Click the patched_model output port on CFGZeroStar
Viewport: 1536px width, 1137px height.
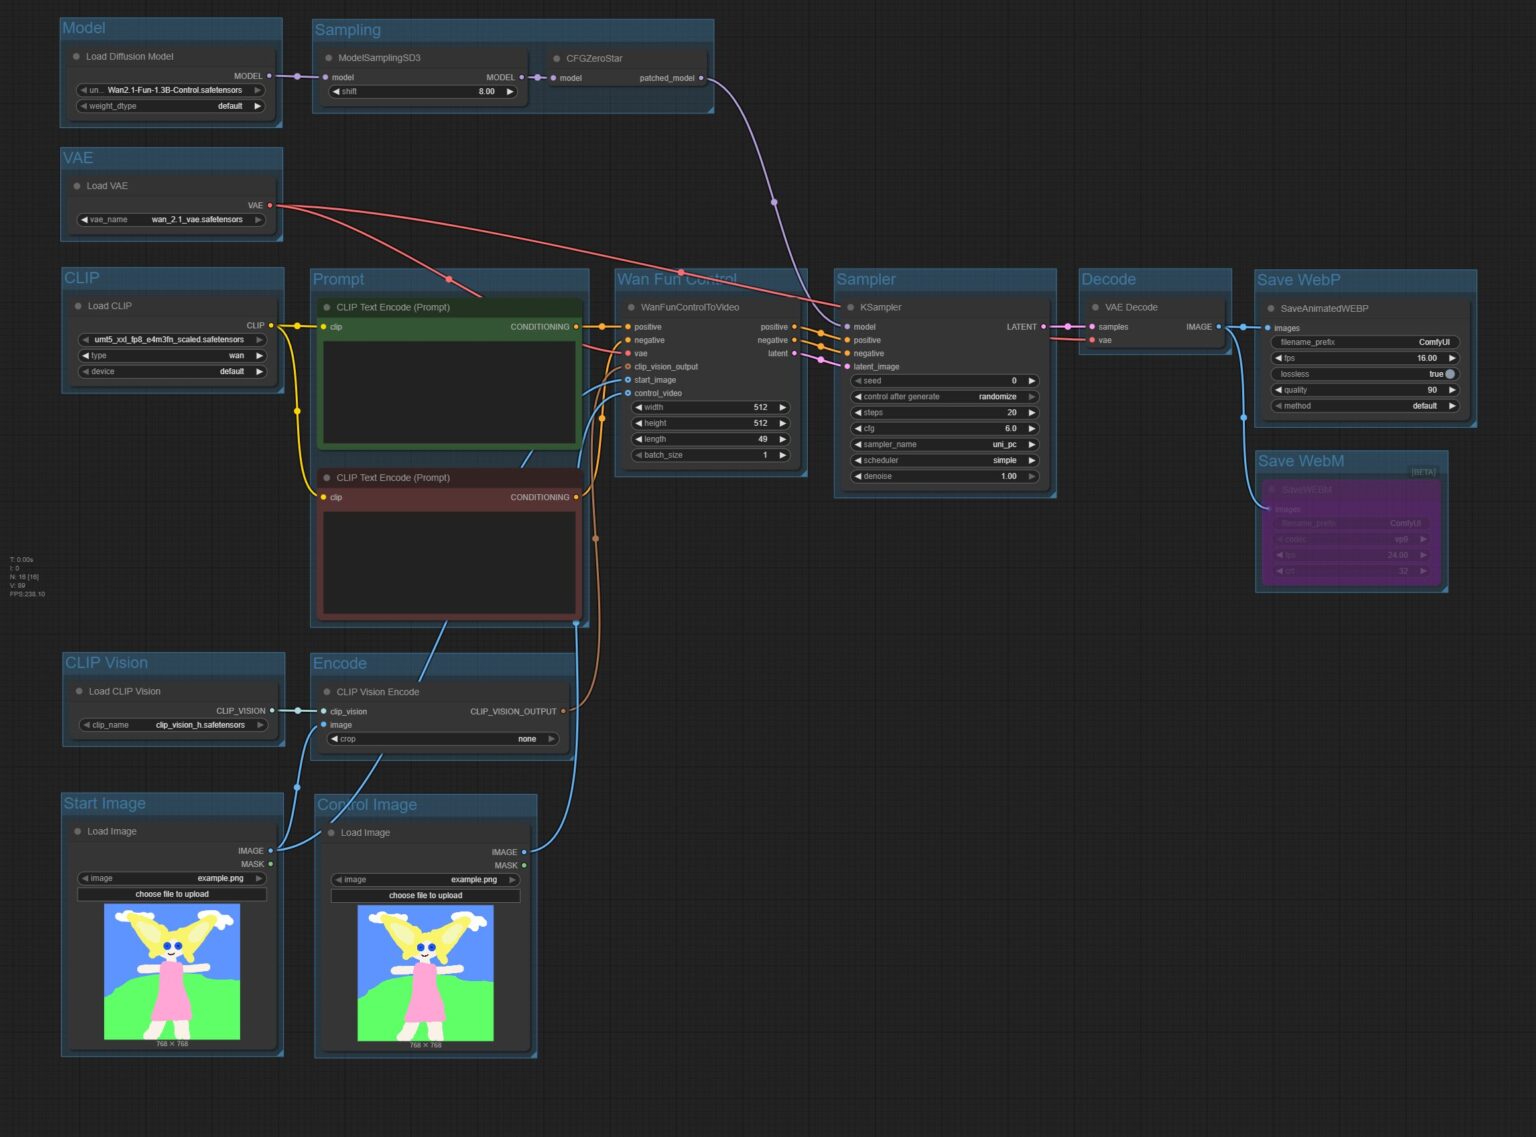701,78
